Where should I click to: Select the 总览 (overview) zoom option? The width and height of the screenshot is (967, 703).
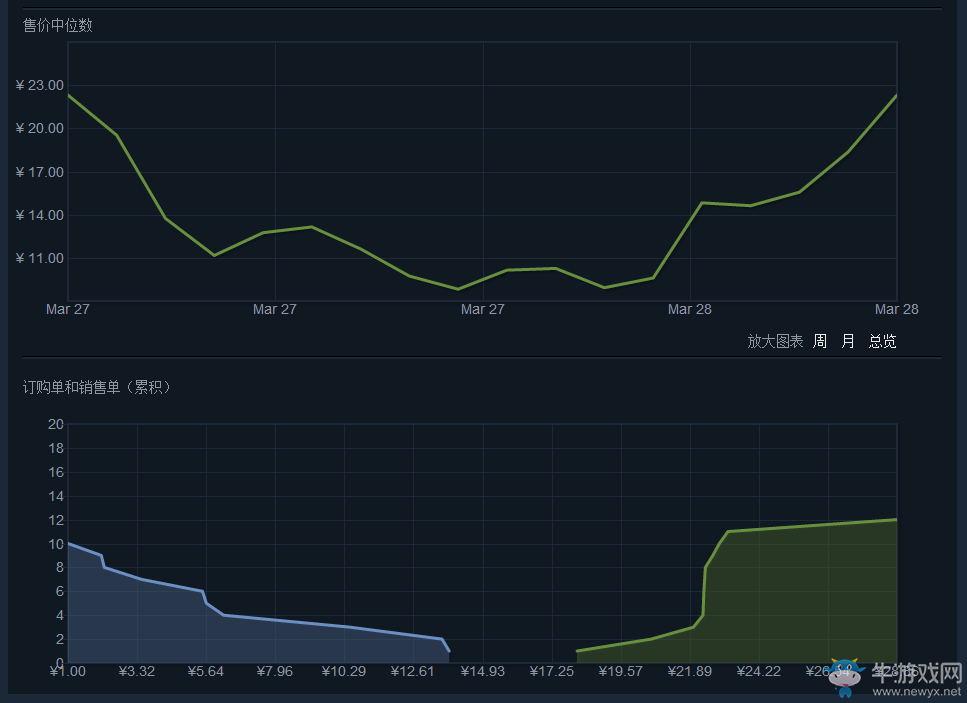[882, 341]
